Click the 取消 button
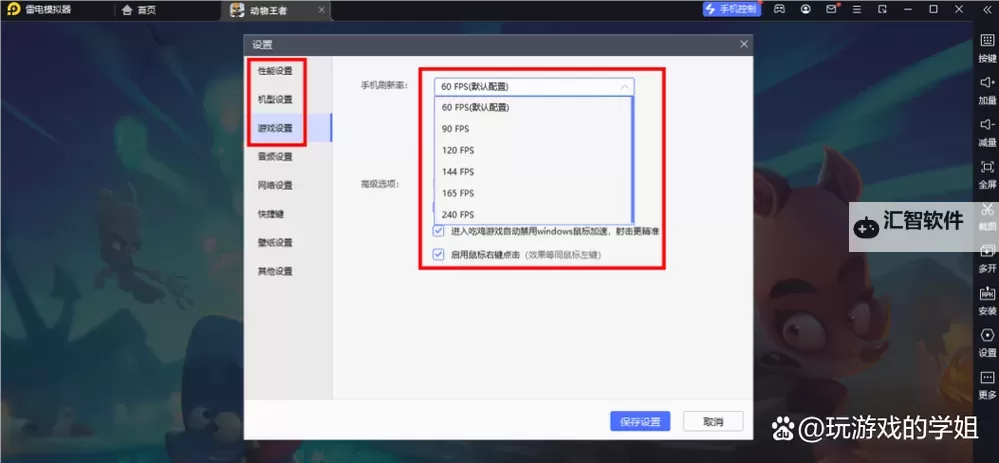 point(713,422)
